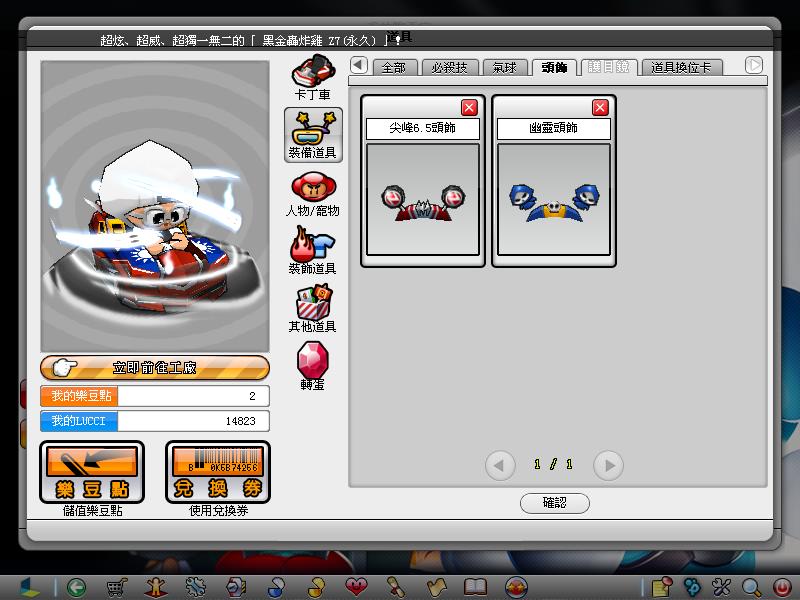Click the nut and bolt icon
Viewport: 800px width, 600px height.
(x=236, y=587)
